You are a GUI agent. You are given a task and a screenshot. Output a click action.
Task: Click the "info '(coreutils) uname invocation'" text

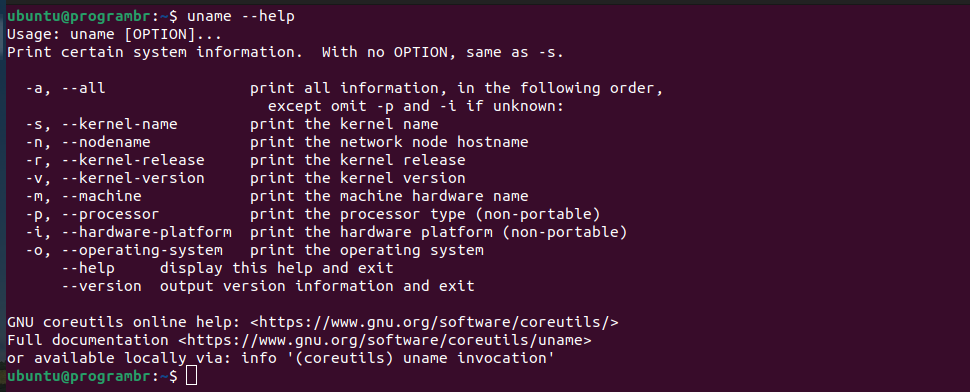click(x=397, y=358)
